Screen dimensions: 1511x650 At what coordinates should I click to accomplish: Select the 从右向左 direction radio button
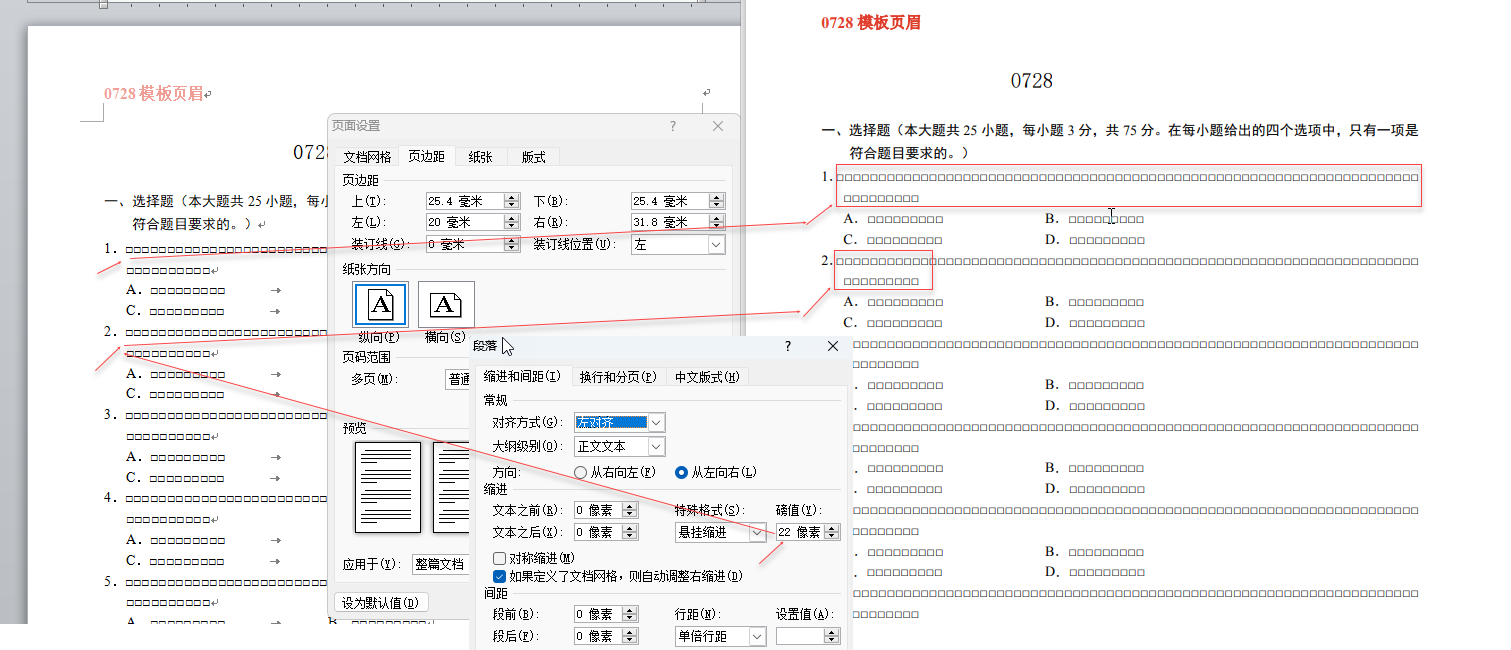pos(581,472)
